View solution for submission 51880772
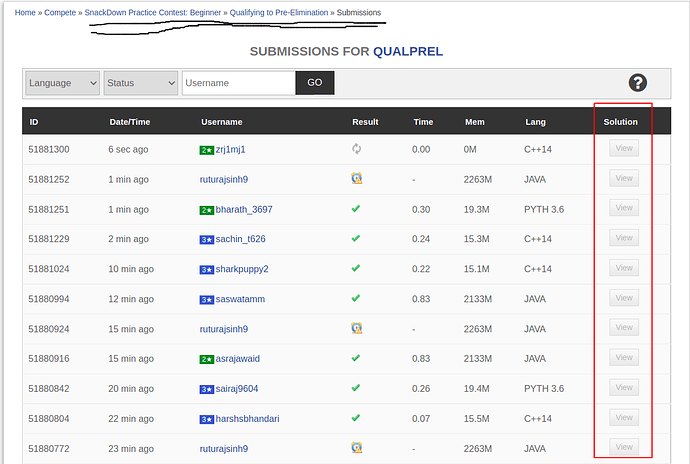 (x=624, y=447)
